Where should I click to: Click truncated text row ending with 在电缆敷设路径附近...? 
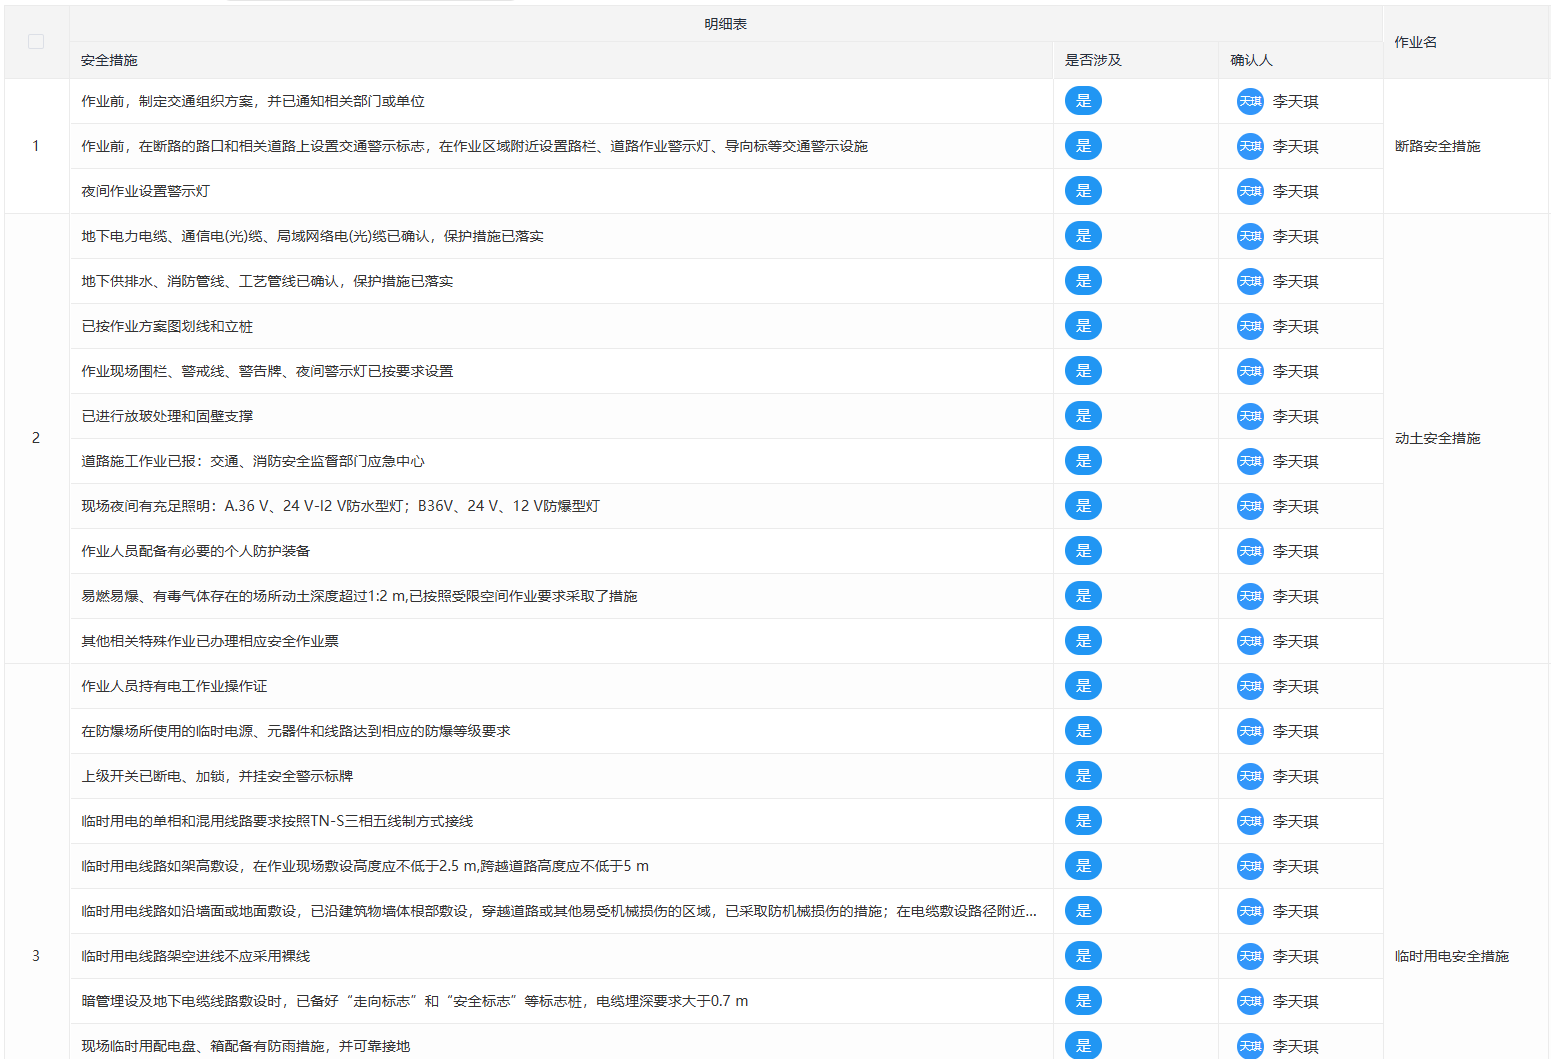(x=558, y=911)
